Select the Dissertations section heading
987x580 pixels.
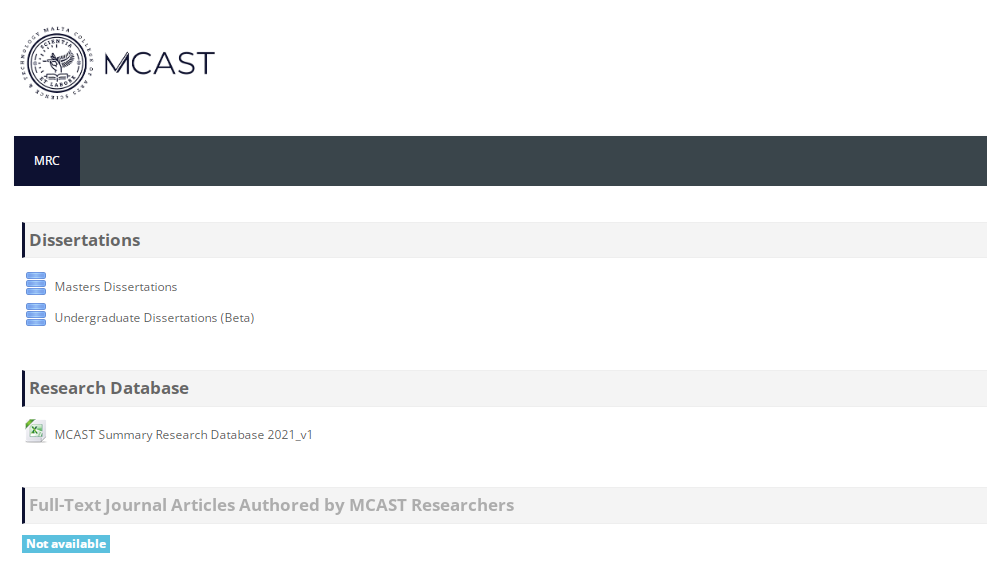(x=85, y=240)
